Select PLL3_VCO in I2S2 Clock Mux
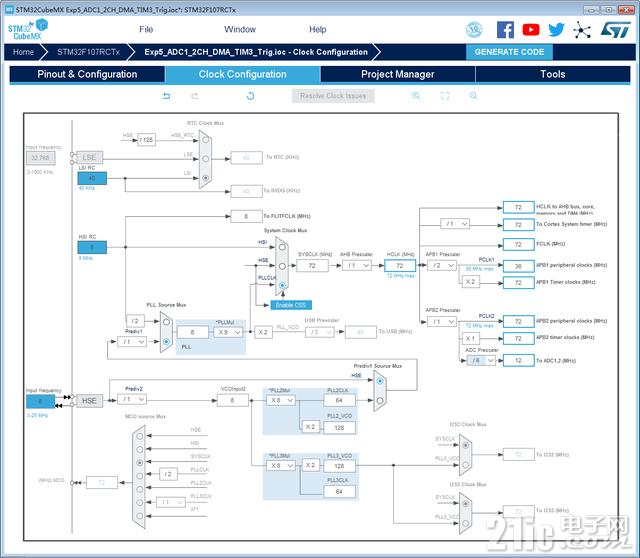This screenshot has width=640, height=558. 466,465
